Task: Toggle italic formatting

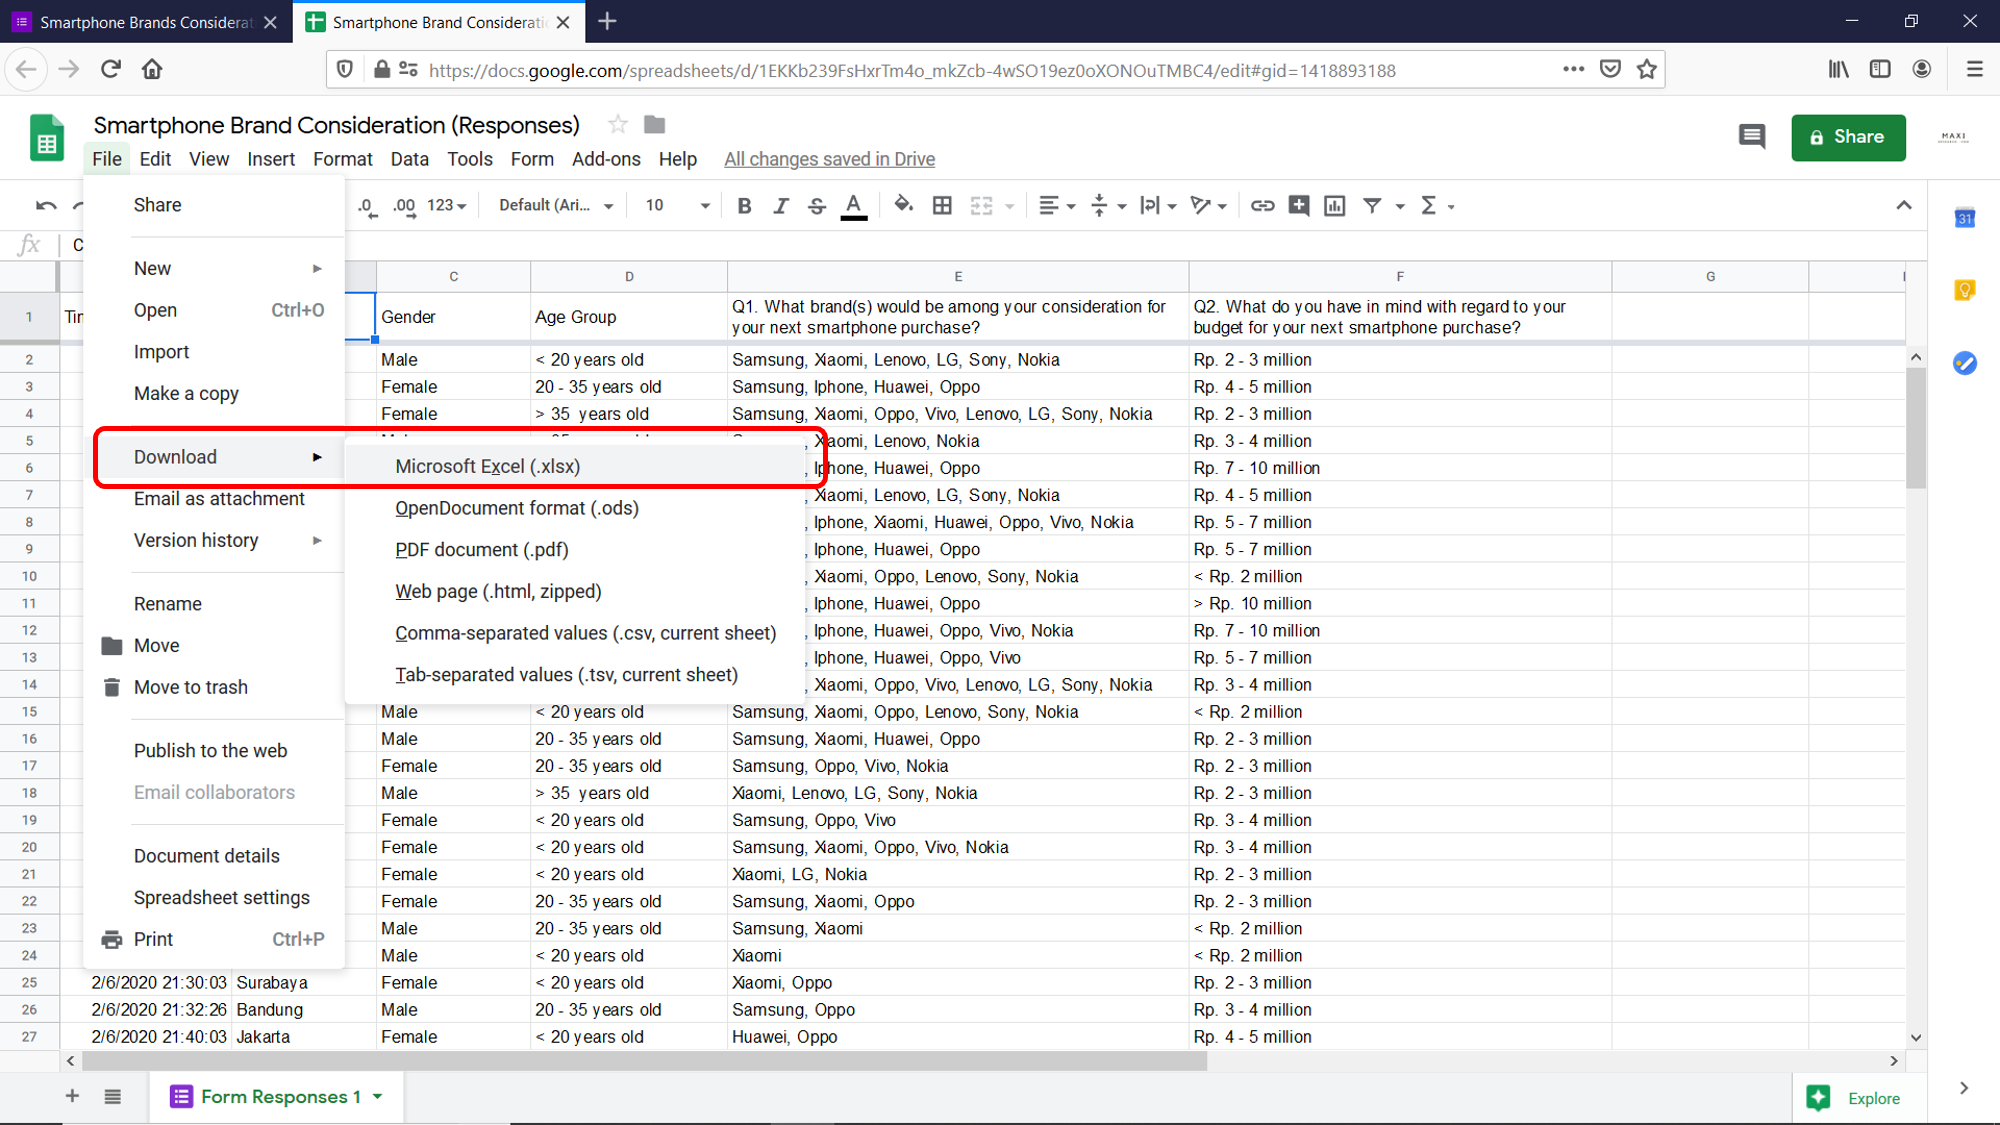Action: [780, 206]
